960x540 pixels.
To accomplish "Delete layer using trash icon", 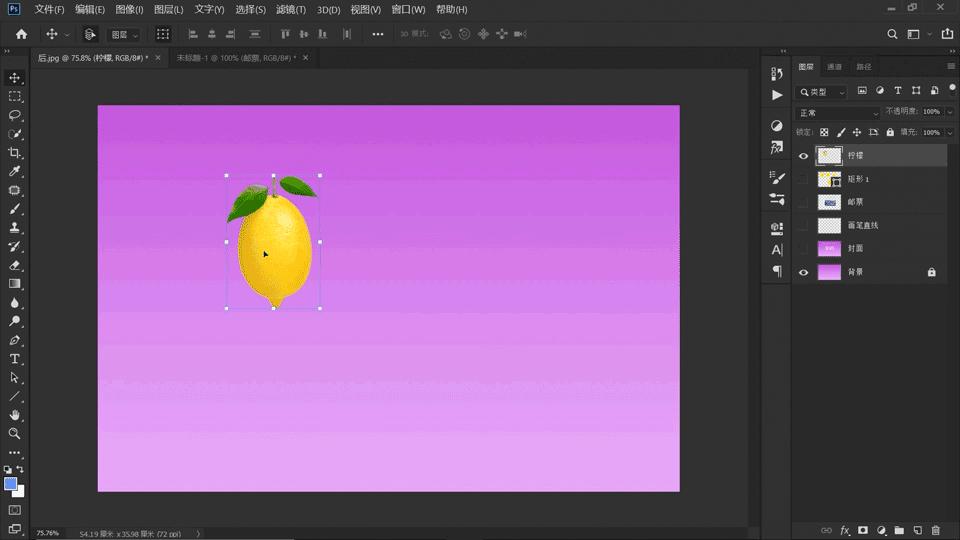I will (936, 530).
